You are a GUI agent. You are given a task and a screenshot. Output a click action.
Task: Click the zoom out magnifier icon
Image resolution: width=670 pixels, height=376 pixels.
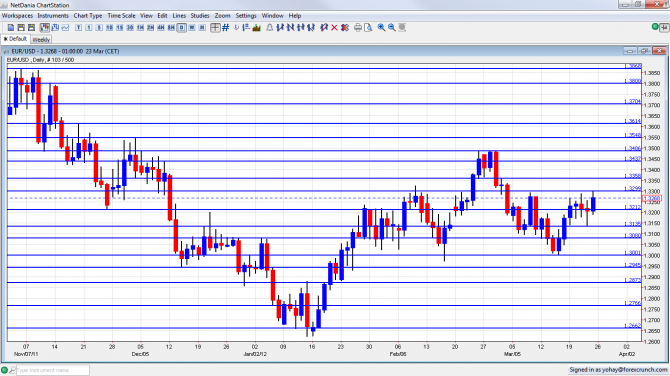tap(392, 27)
